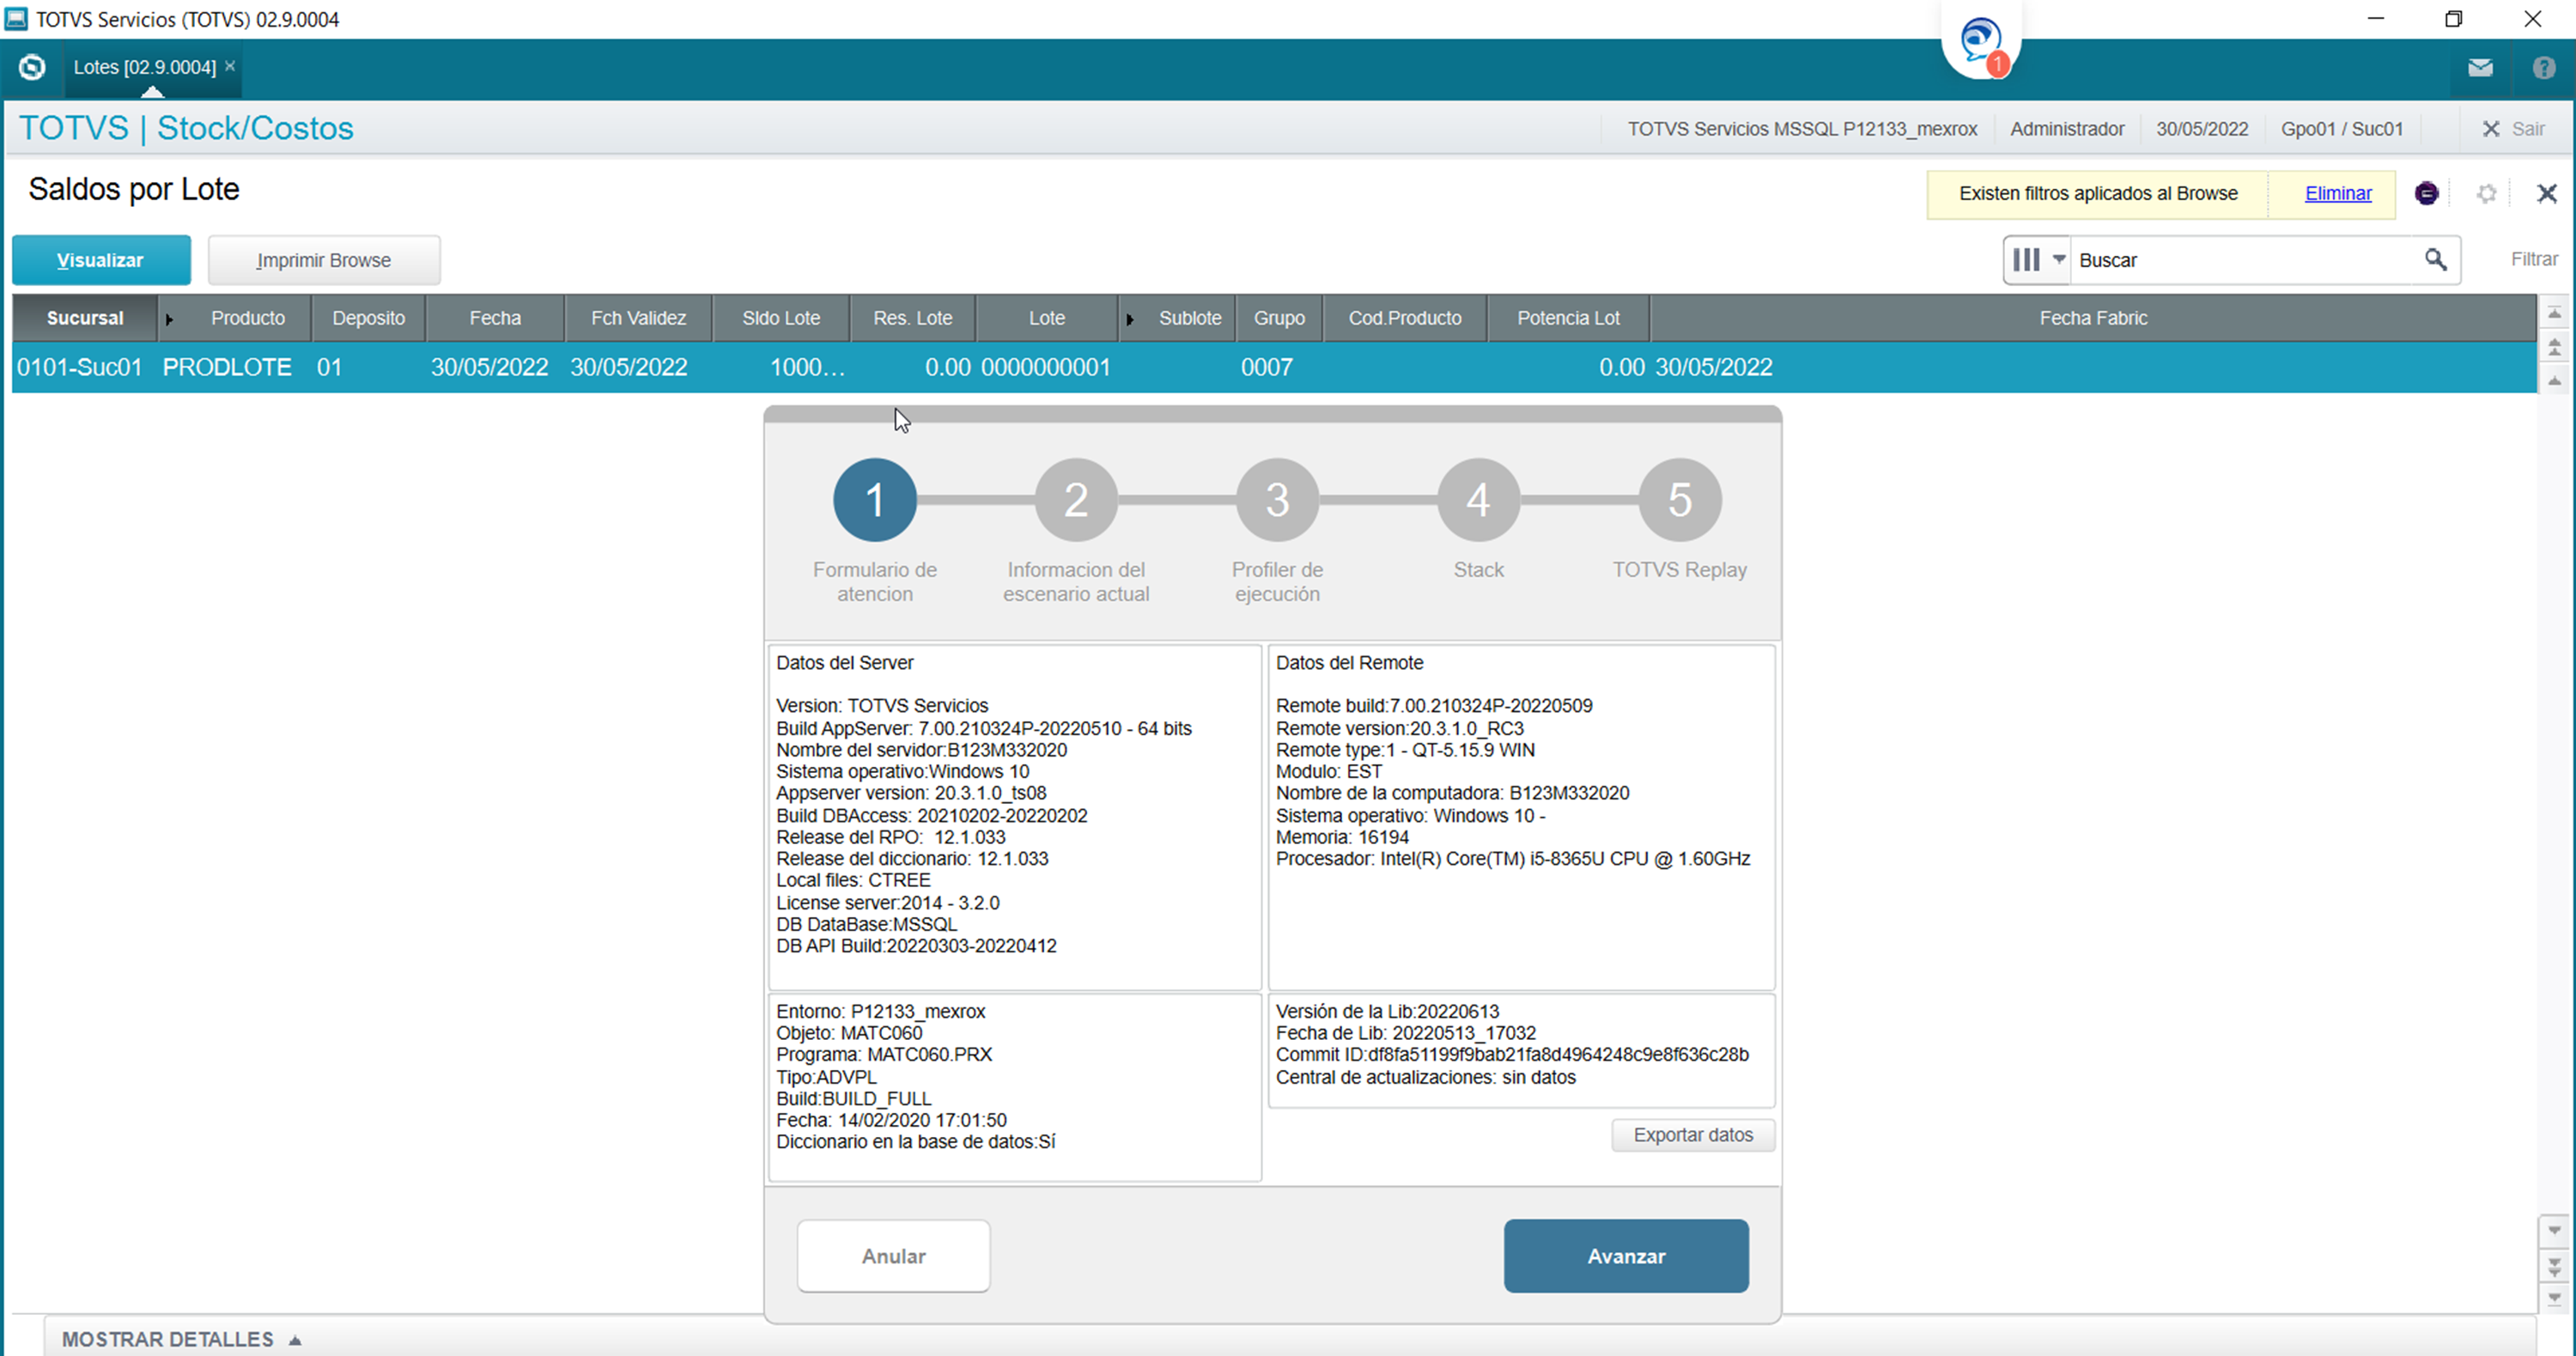Click the magnifier icon in Buscar field
Image resolution: width=2576 pixels, height=1356 pixels.
point(2435,260)
